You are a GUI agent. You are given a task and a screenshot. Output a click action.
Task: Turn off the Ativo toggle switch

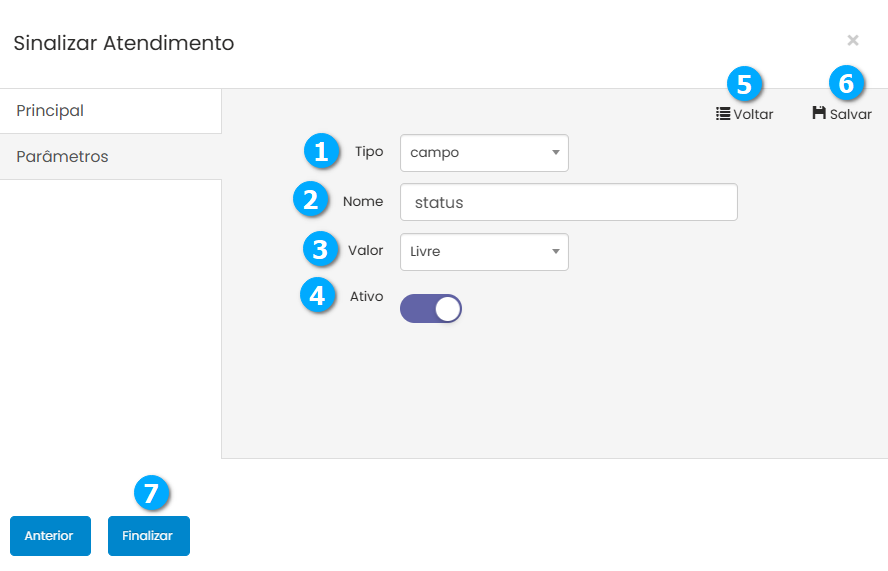[x=431, y=309]
